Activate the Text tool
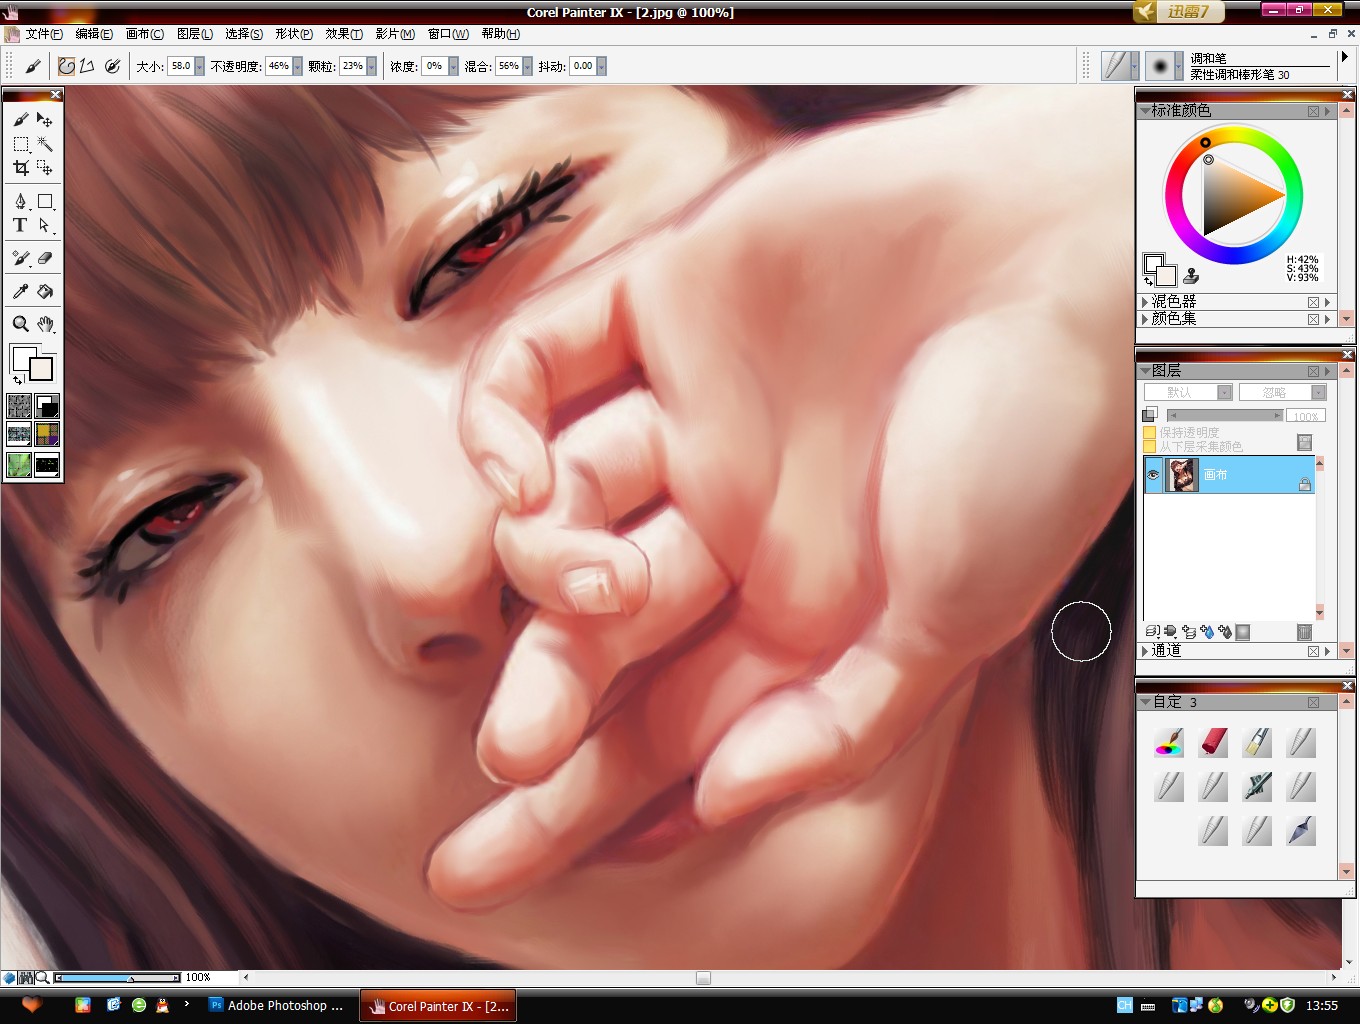1360x1024 pixels. 21,225
